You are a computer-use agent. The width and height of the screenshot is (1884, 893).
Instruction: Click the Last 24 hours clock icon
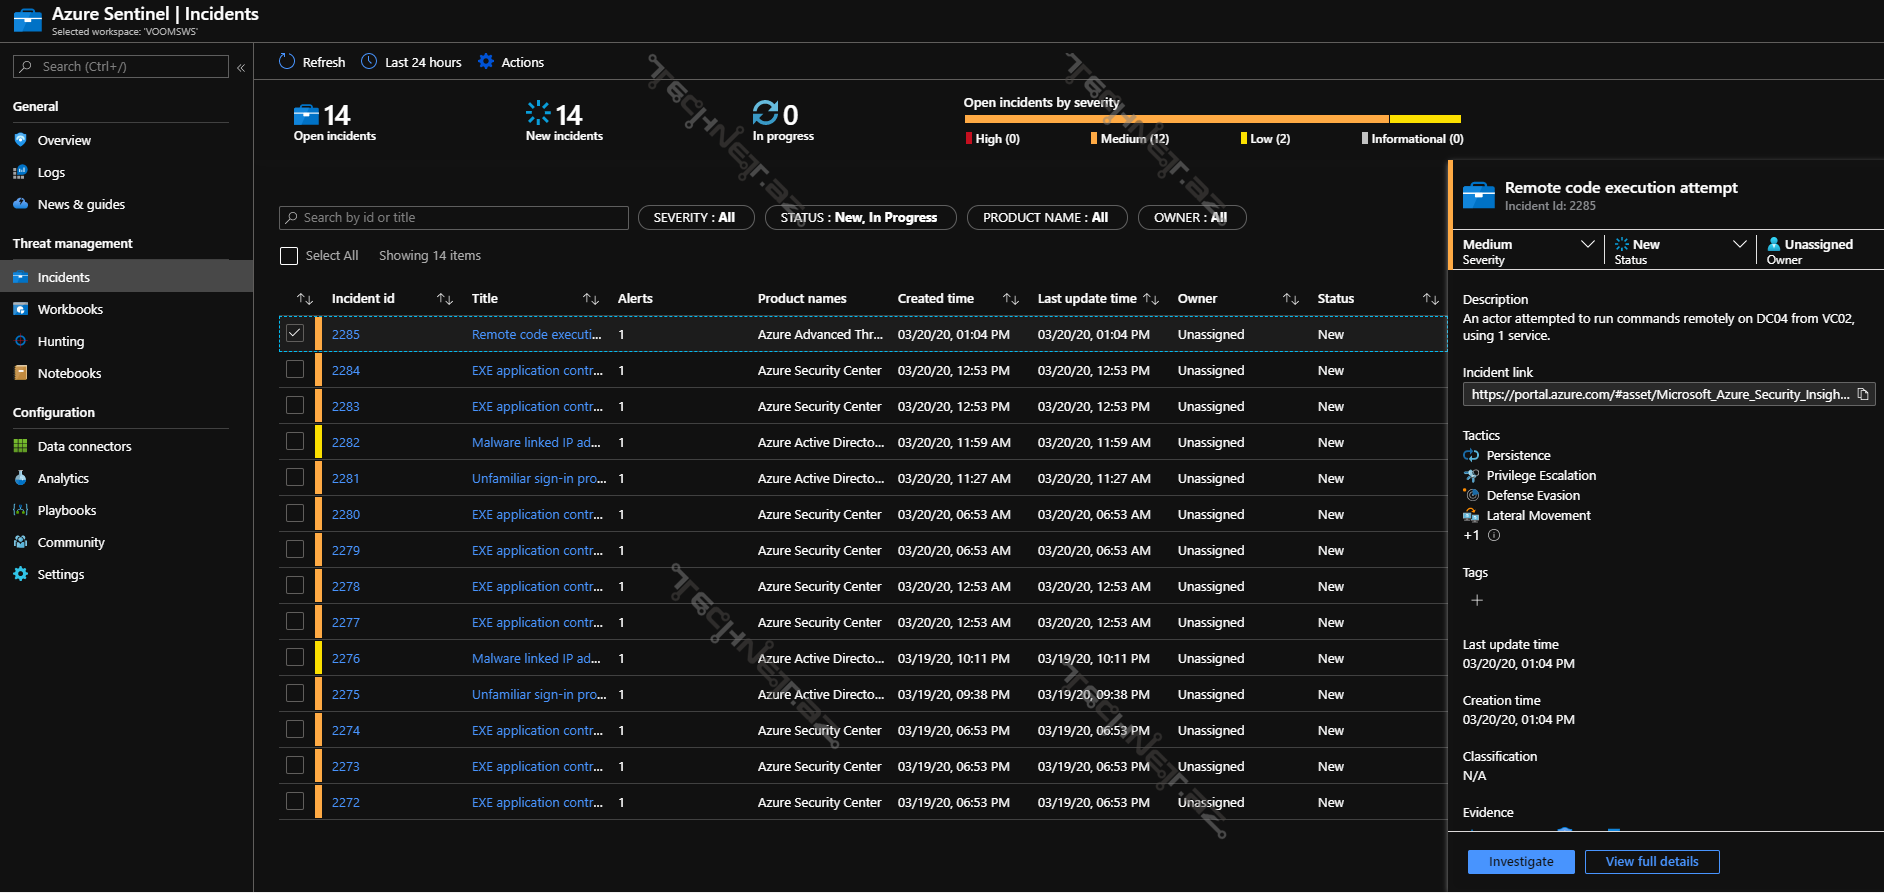[369, 62]
